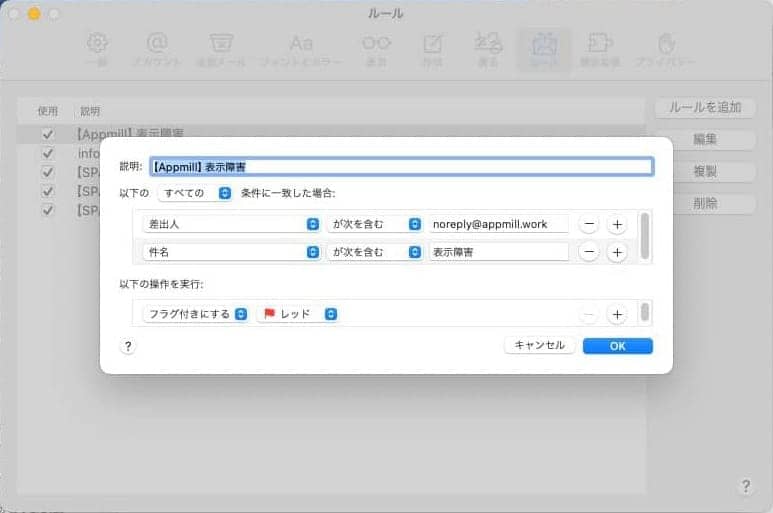Click the actions list scrollbar
This screenshot has width=773, height=513.
coord(644,312)
